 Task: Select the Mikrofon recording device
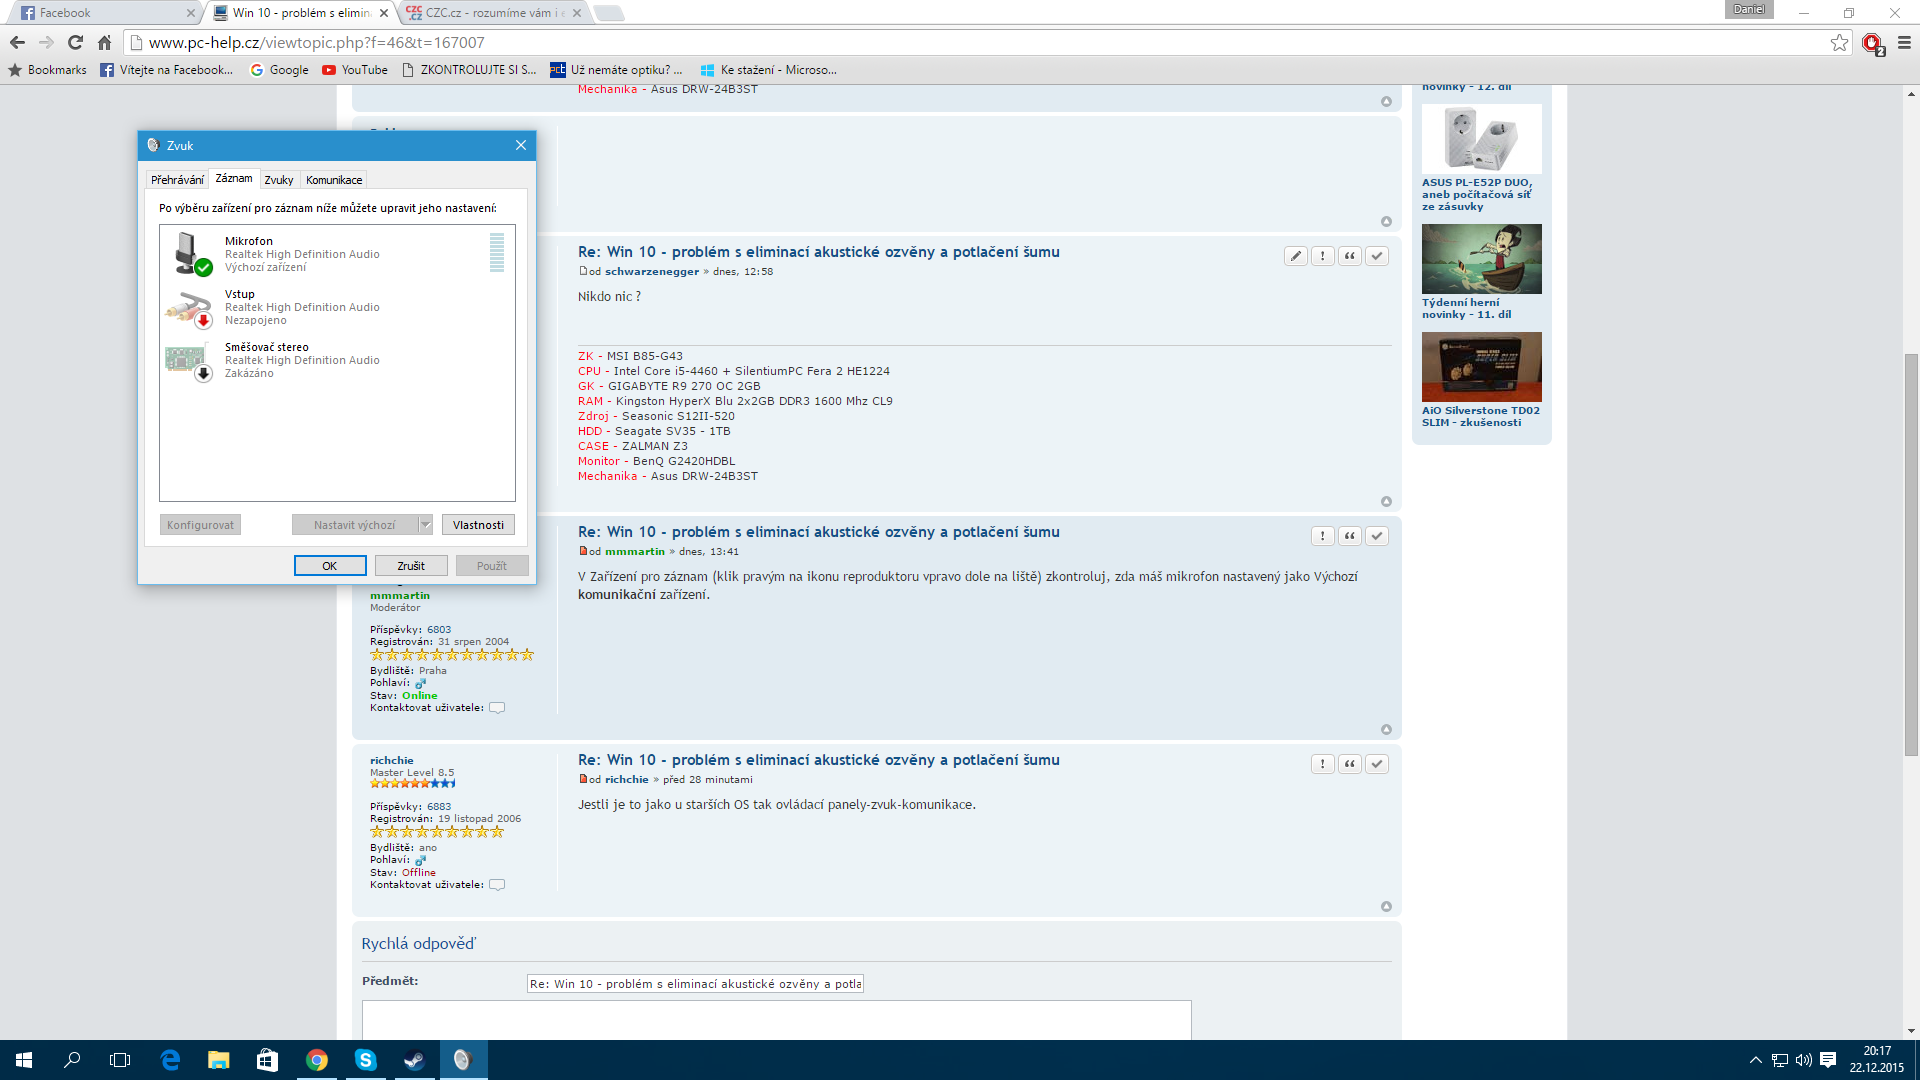tap(300, 253)
